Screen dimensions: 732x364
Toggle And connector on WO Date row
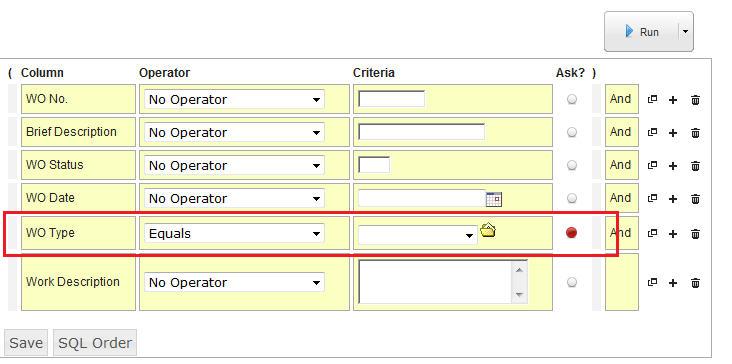[x=621, y=198]
